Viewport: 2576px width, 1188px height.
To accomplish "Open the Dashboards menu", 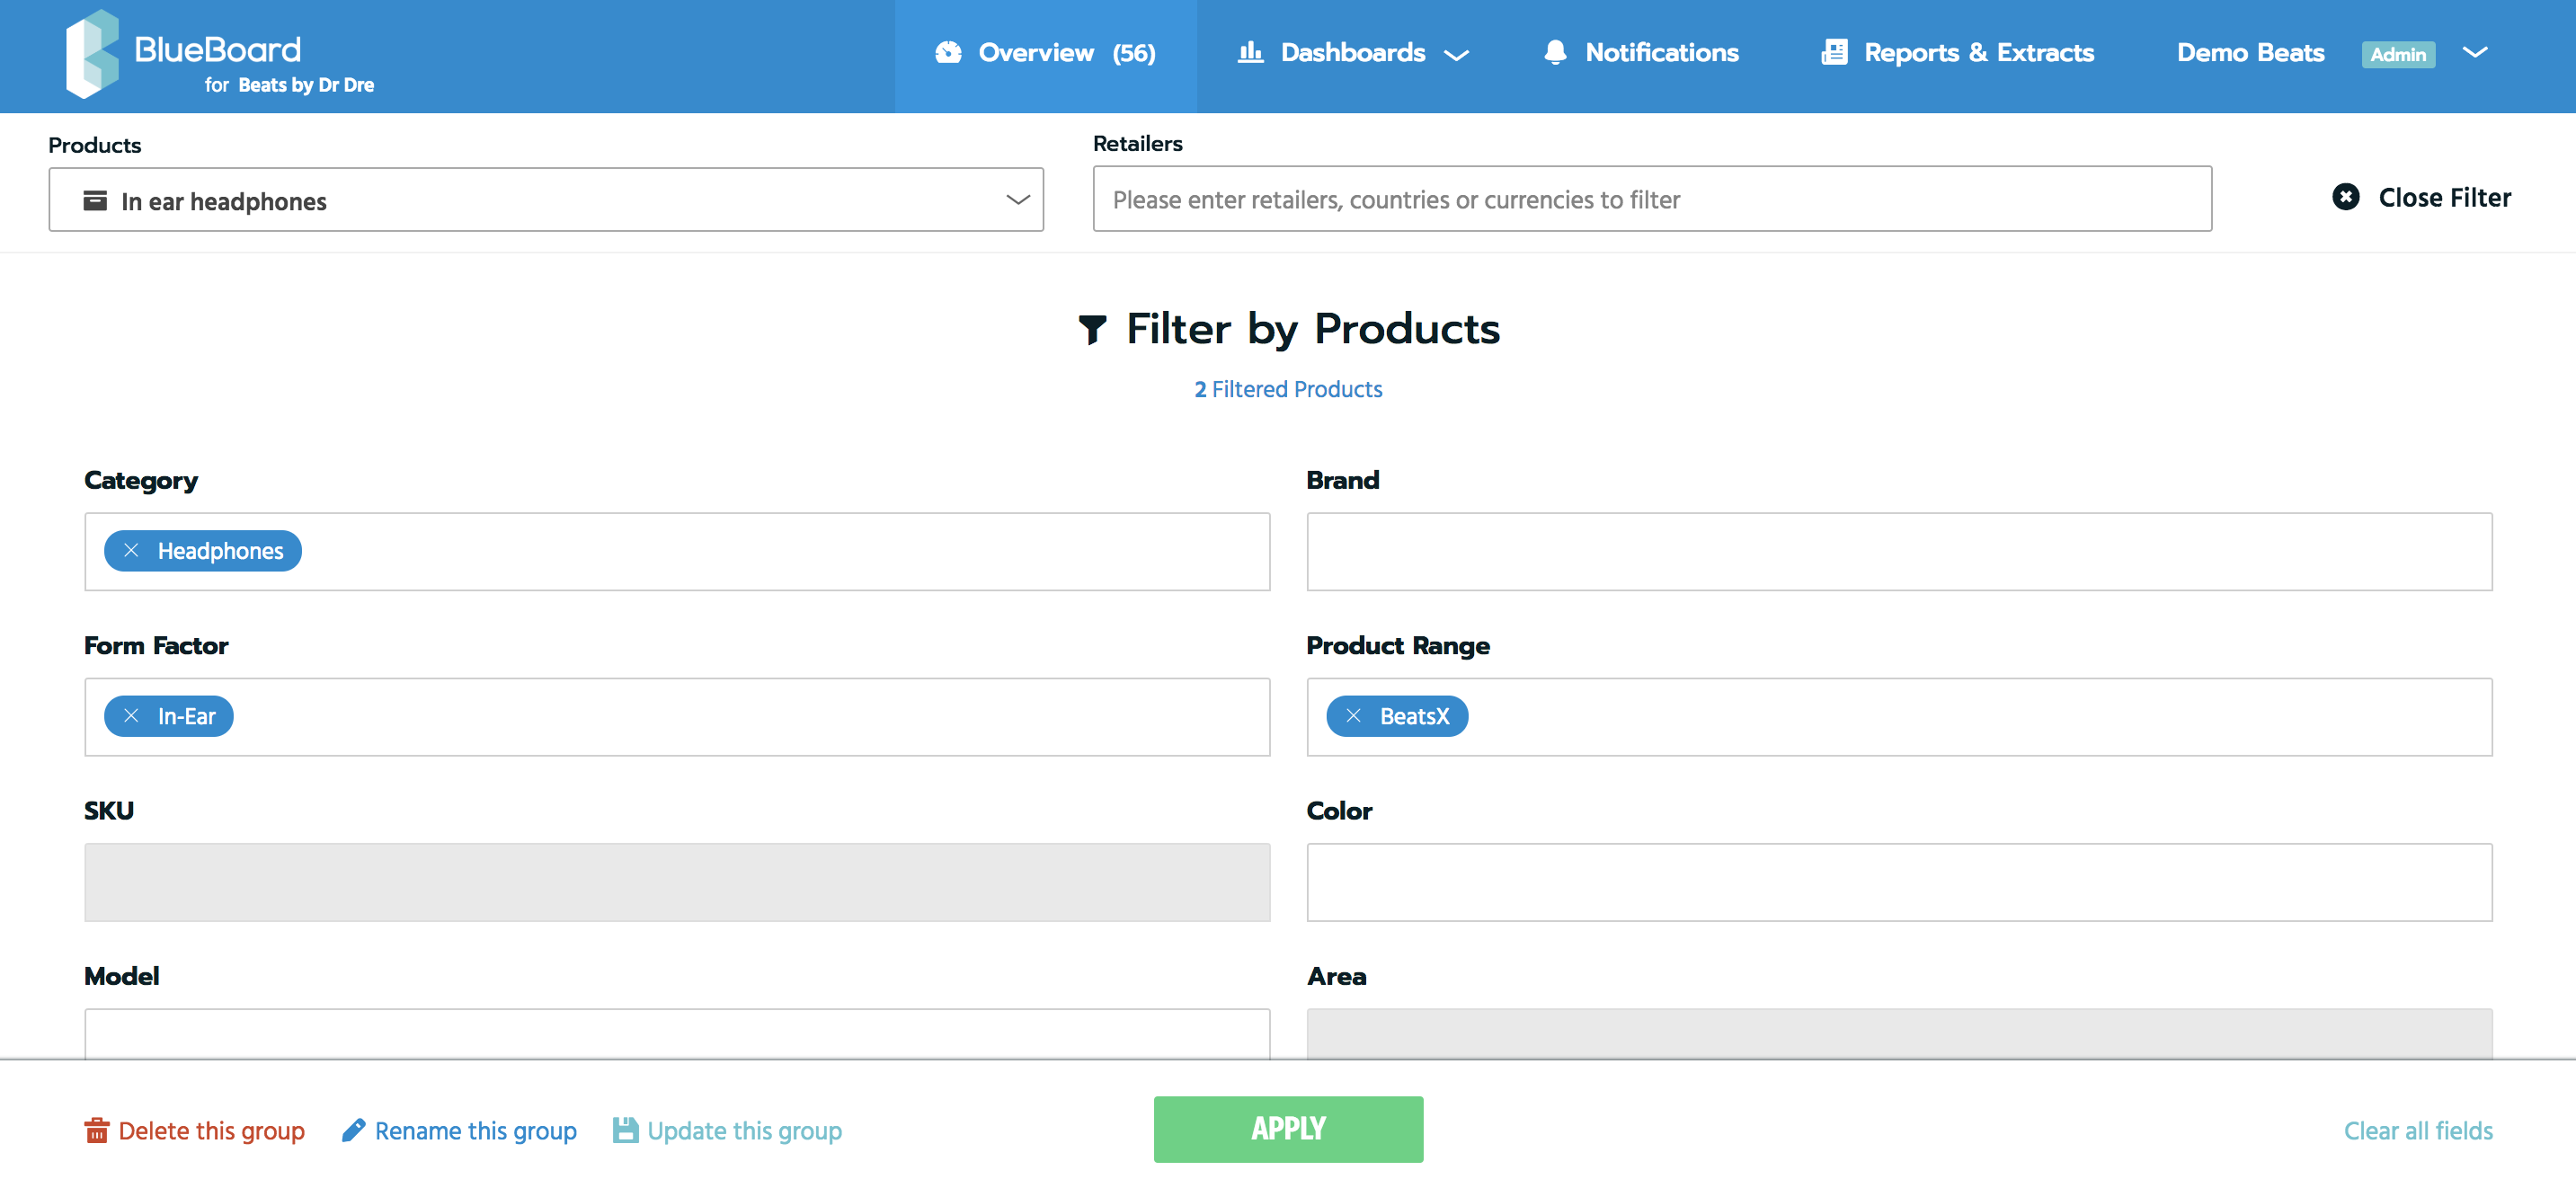I will (1353, 53).
